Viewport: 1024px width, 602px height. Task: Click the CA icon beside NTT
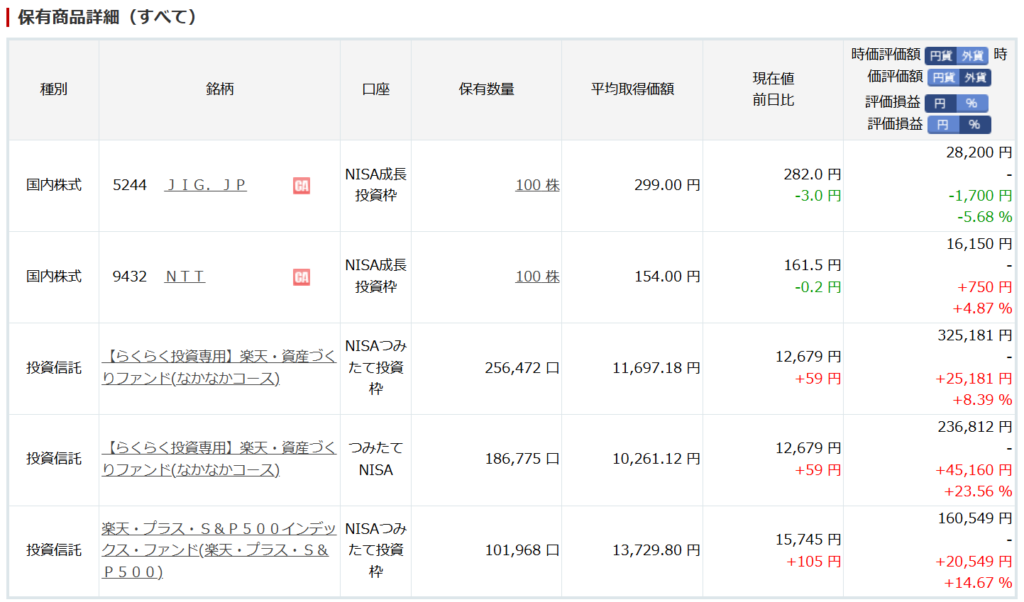point(301,277)
